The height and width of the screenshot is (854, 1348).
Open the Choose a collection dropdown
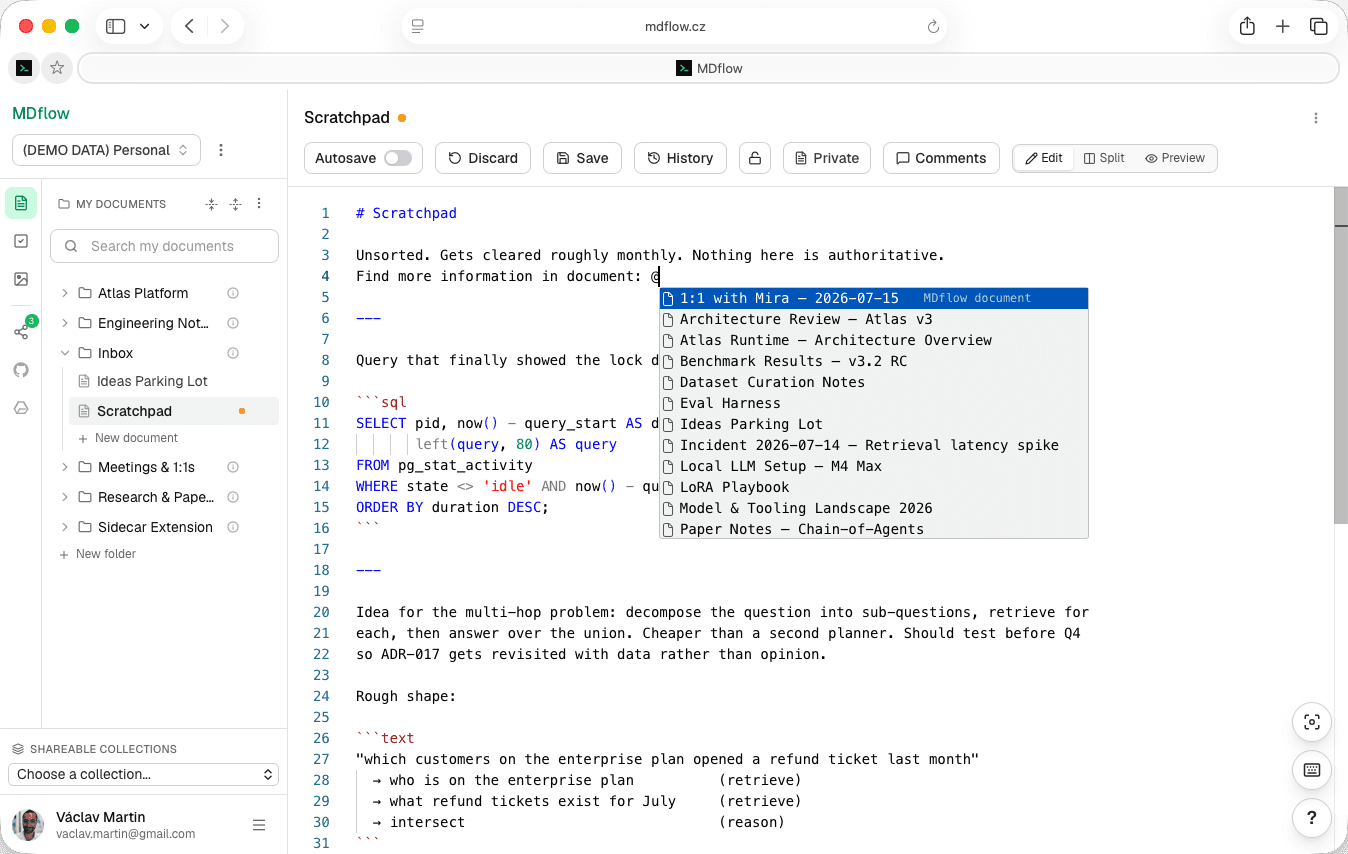(x=143, y=774)
